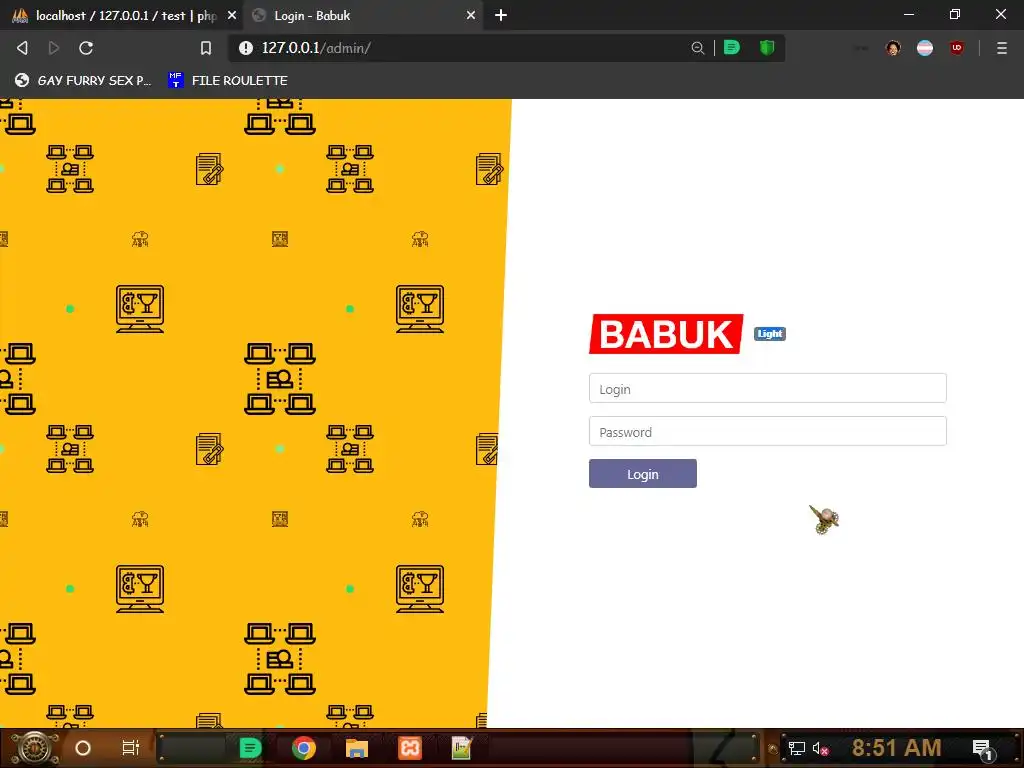This screenshot has width=1024, height=768.
Task: Click the network tray icon
Action: [797, 748]
